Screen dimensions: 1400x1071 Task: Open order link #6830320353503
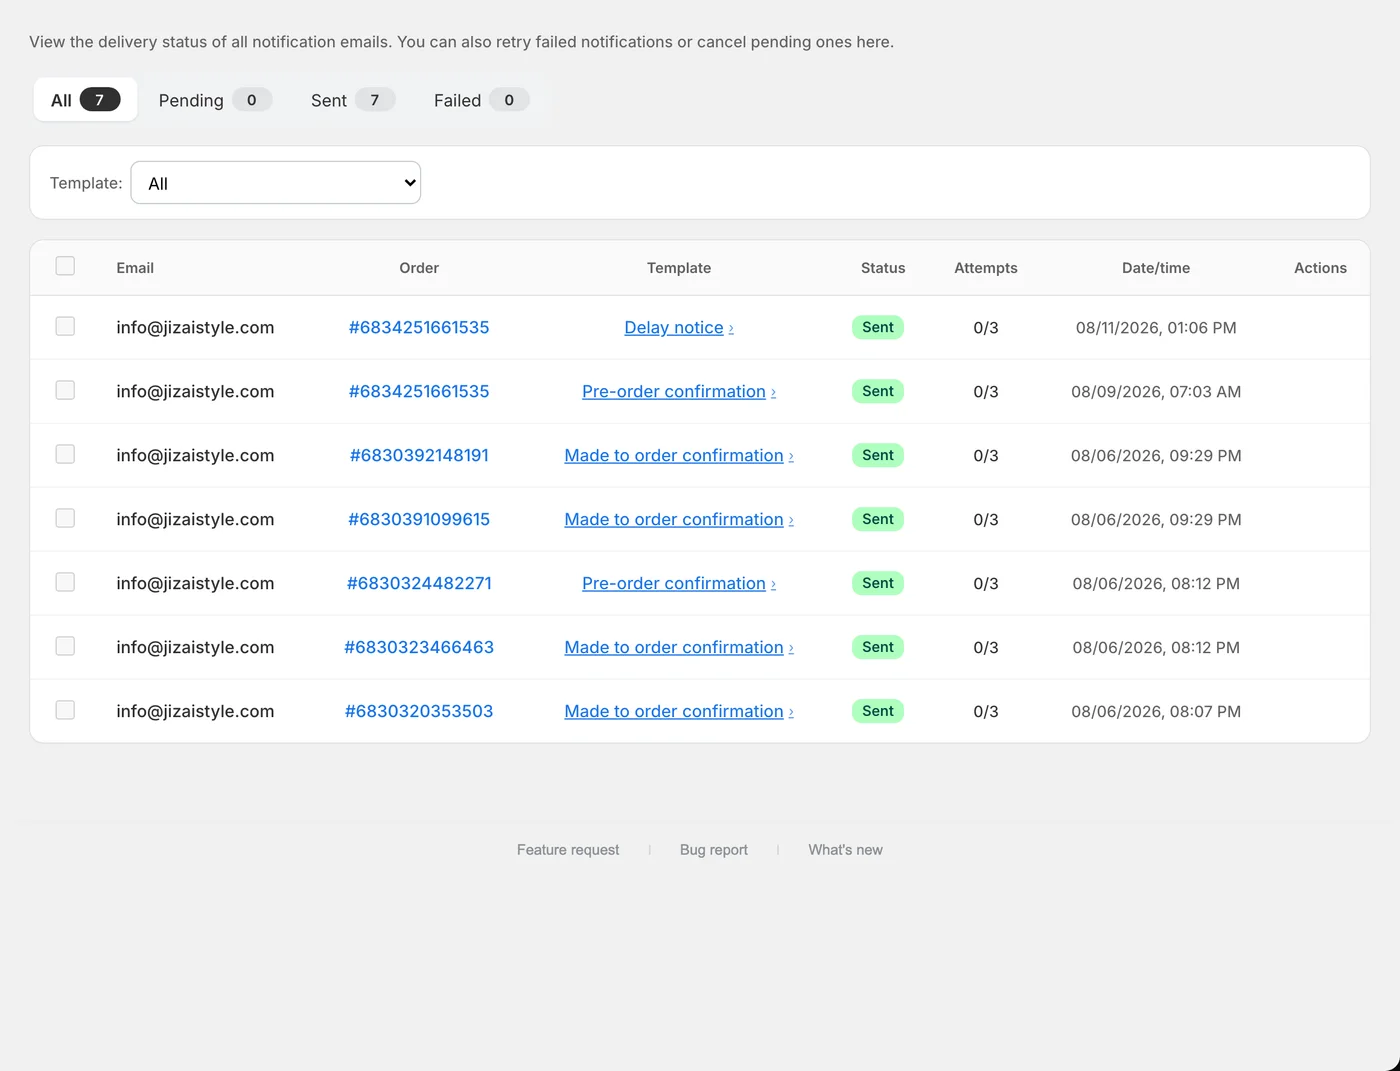tap(419, 711)
